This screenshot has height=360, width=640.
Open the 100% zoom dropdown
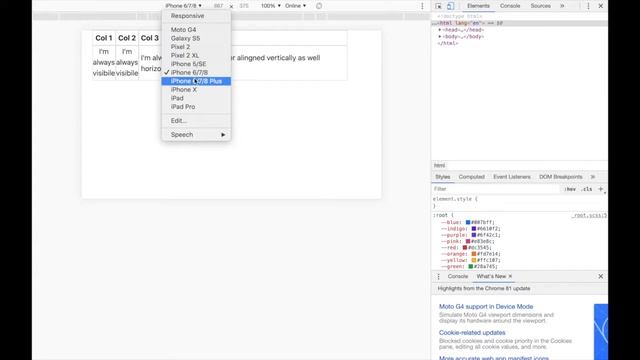pos(271,6)
